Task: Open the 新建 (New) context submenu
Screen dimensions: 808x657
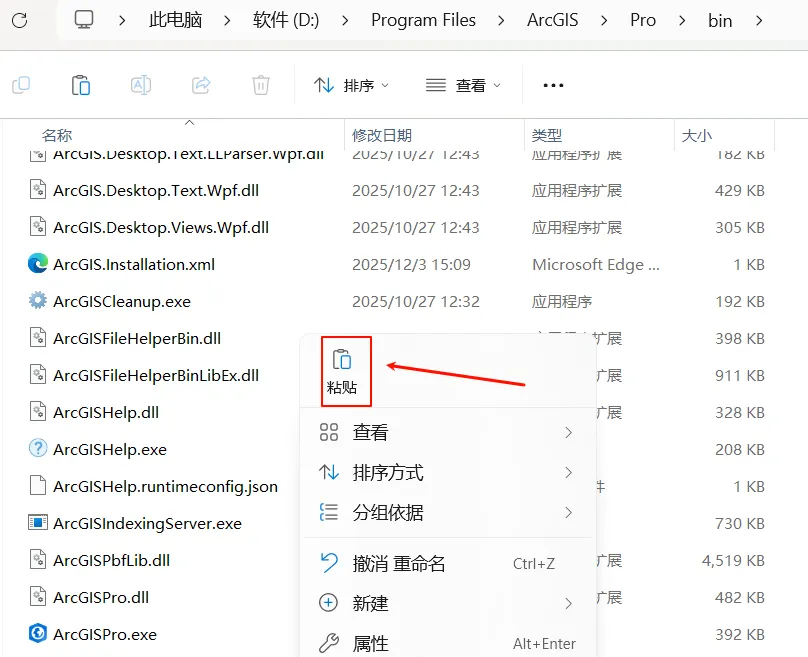Action: 447,603
